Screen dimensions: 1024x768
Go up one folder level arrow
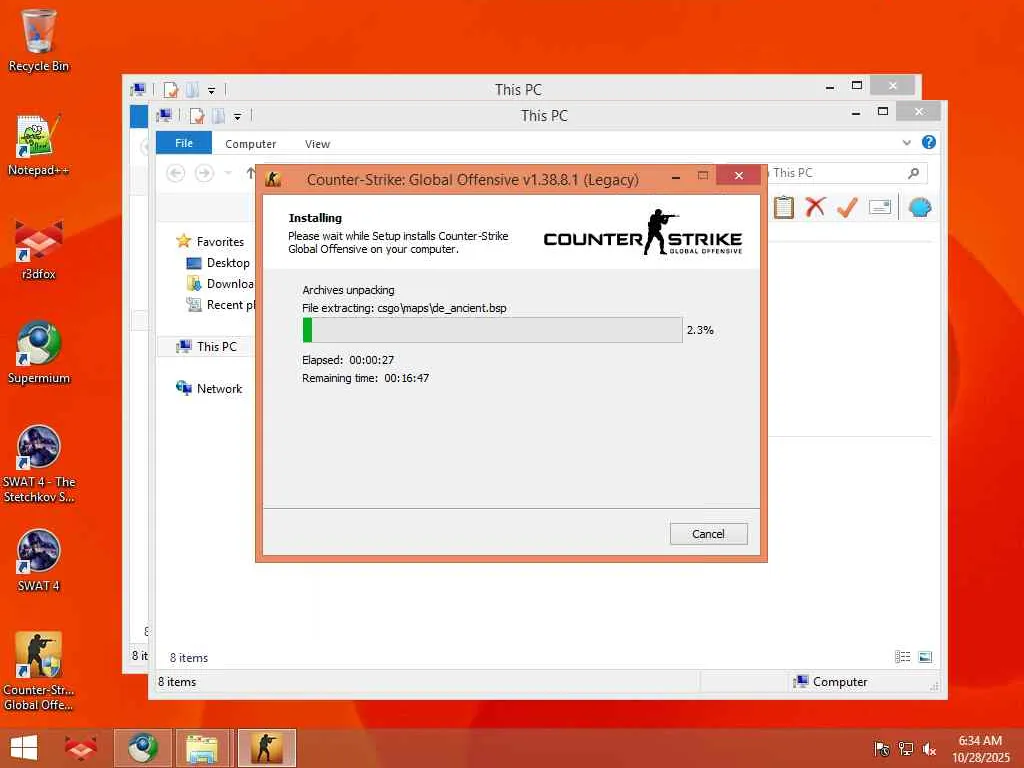point(250,173)
